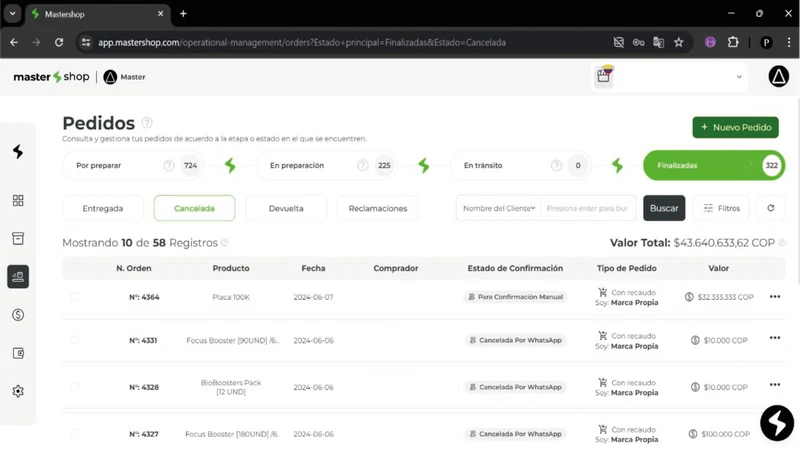Click the search text input field
Screen dimensions: 800x450
coord(588,208)
